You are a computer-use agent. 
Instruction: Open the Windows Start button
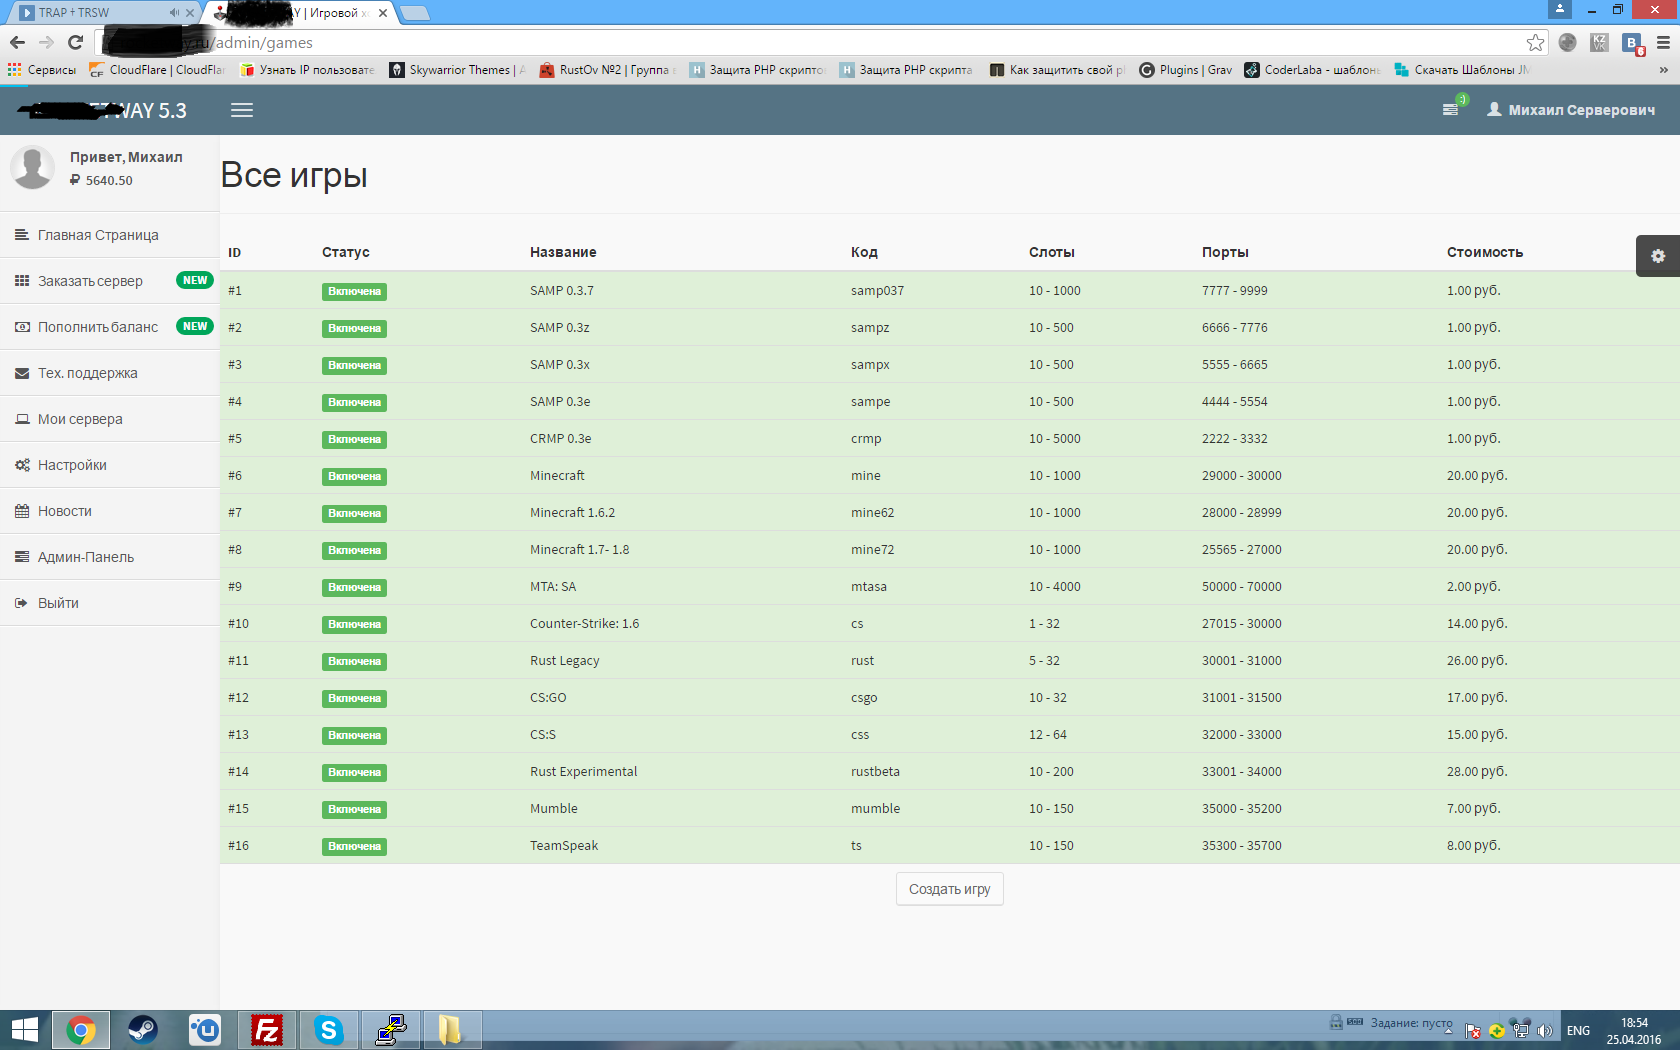click(24, 1030)
